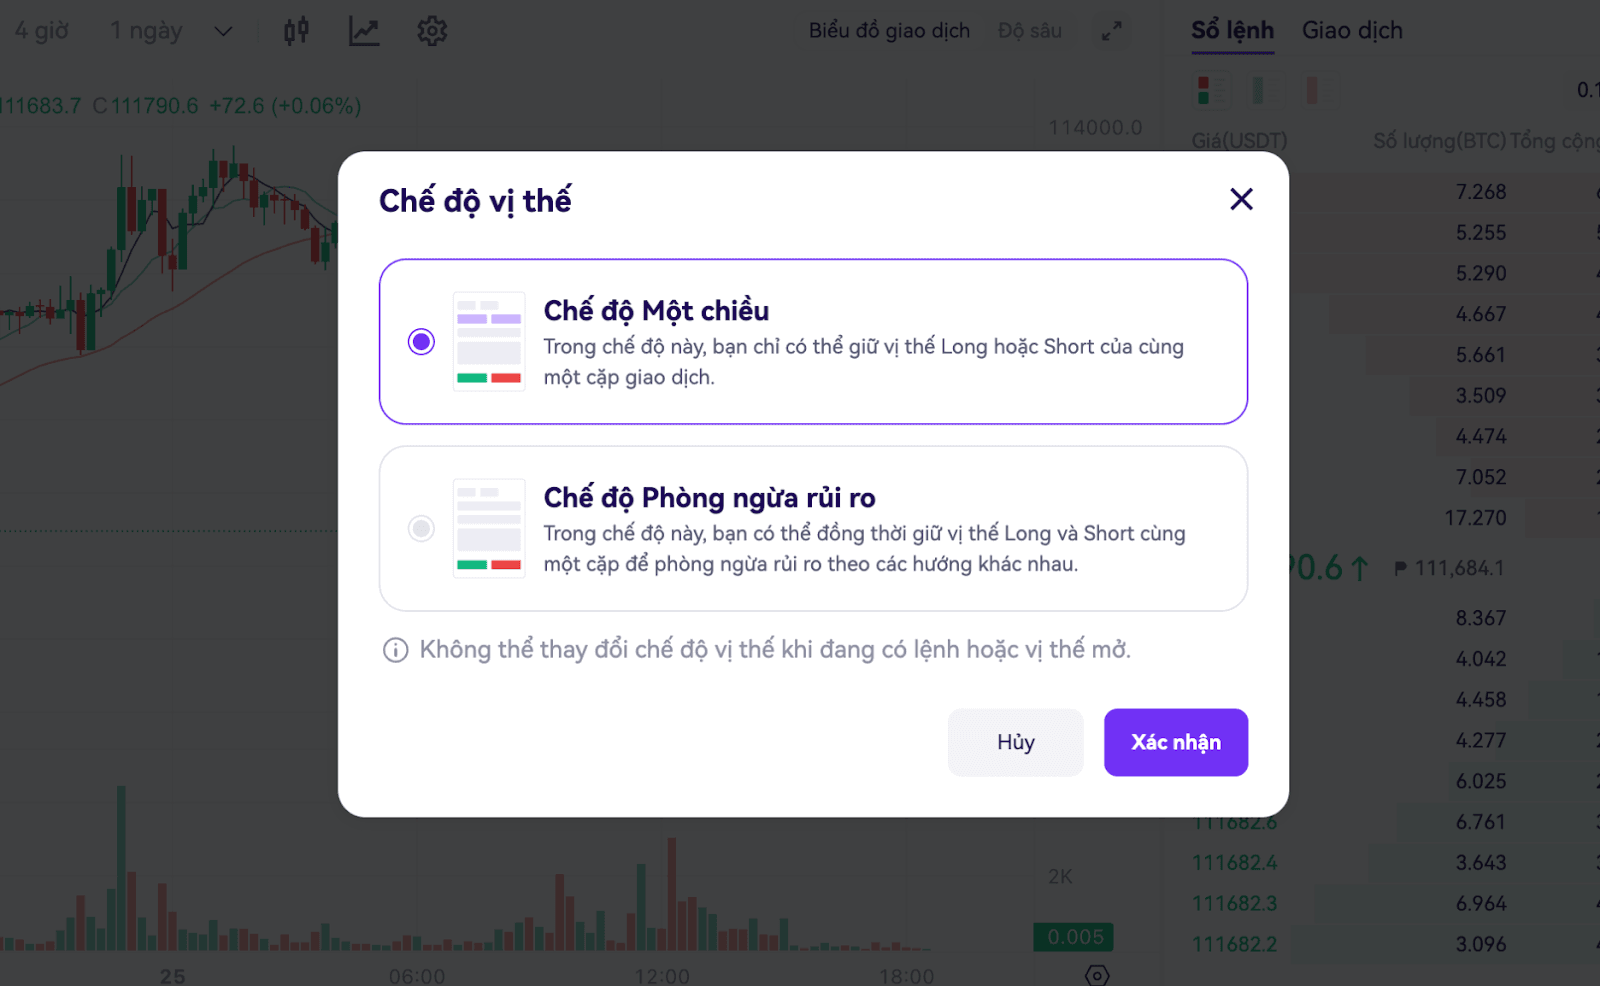The height and width of the screenshot is (986, 1600).
Task: Click the info icon beside the warning note
Action: click(x=395, y=651)
